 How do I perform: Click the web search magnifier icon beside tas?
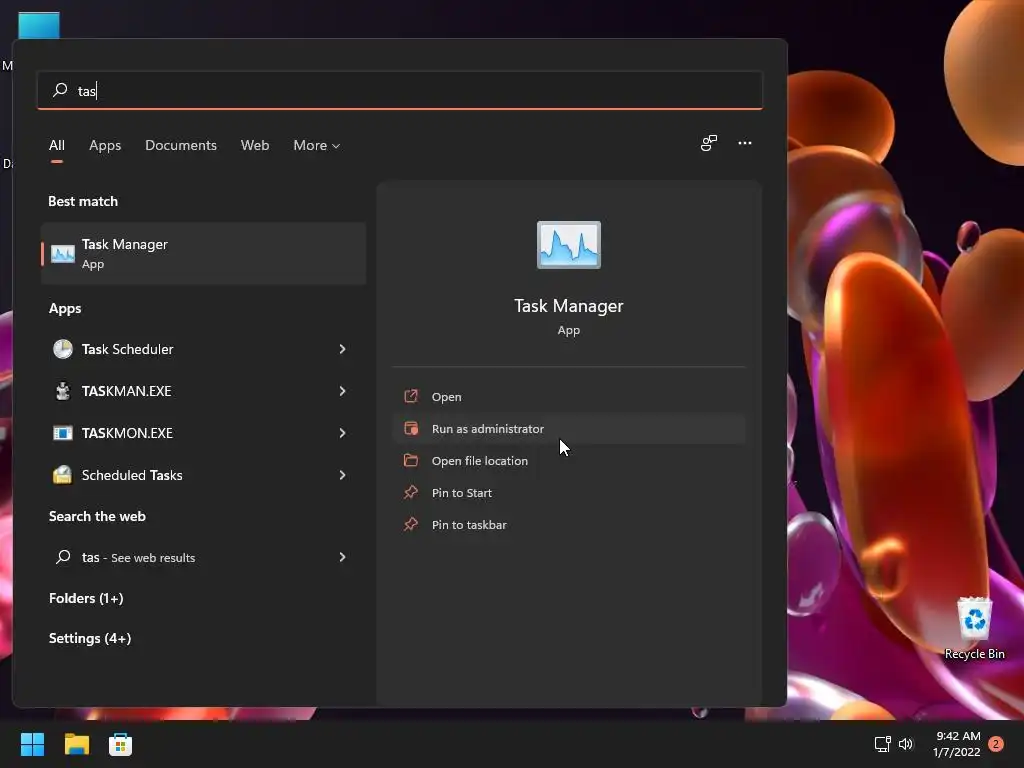tap(63, 557)
